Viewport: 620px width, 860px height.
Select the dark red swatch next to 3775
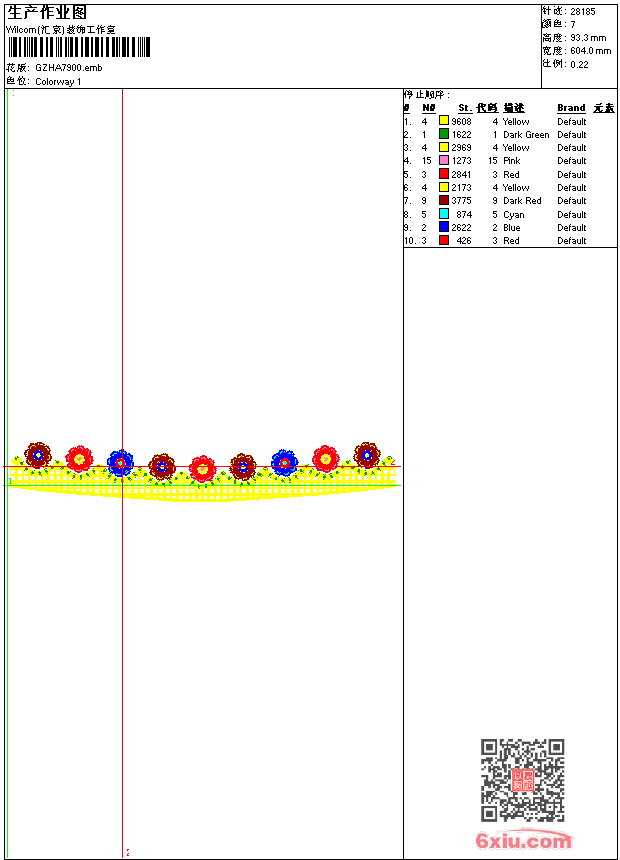[444, 200]
